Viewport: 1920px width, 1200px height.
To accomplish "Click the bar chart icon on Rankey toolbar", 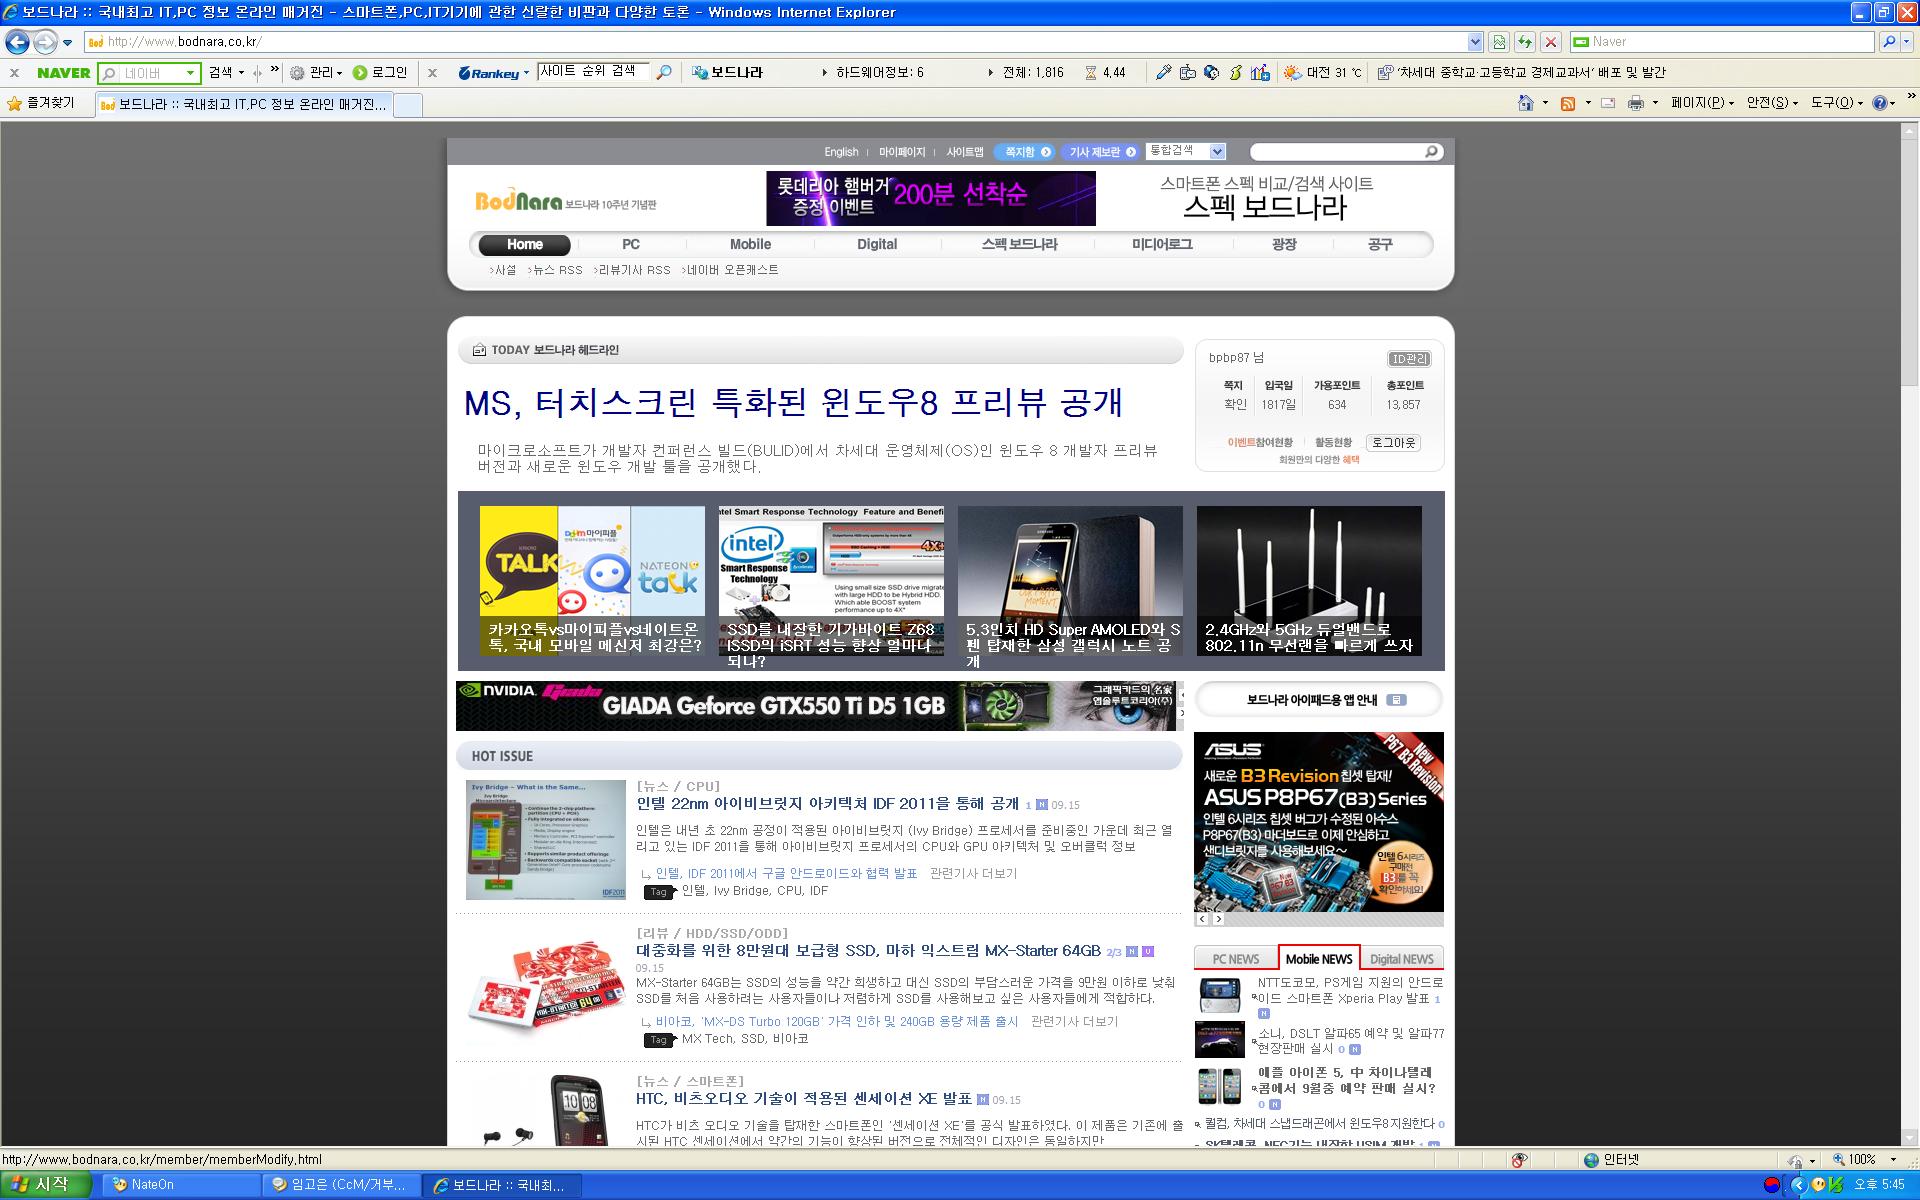I will pos(1260,72).
